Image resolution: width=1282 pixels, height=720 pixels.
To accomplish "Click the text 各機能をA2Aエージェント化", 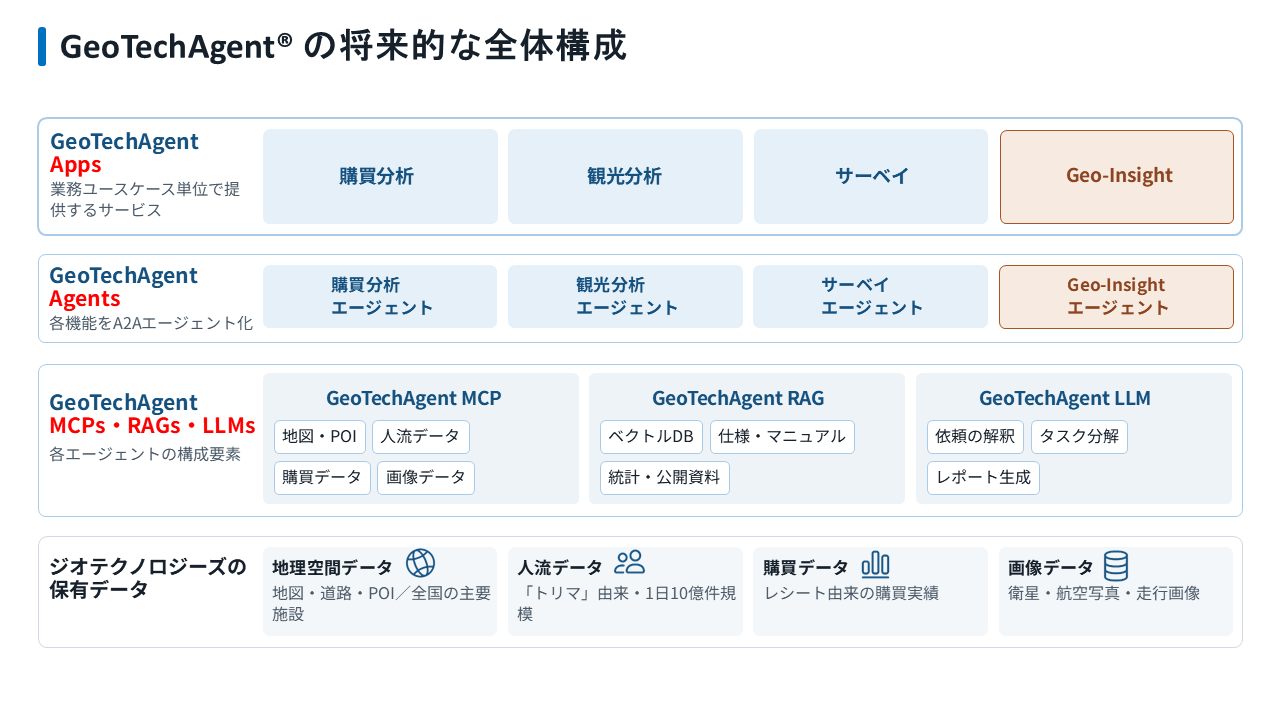I will click(151, 323).
